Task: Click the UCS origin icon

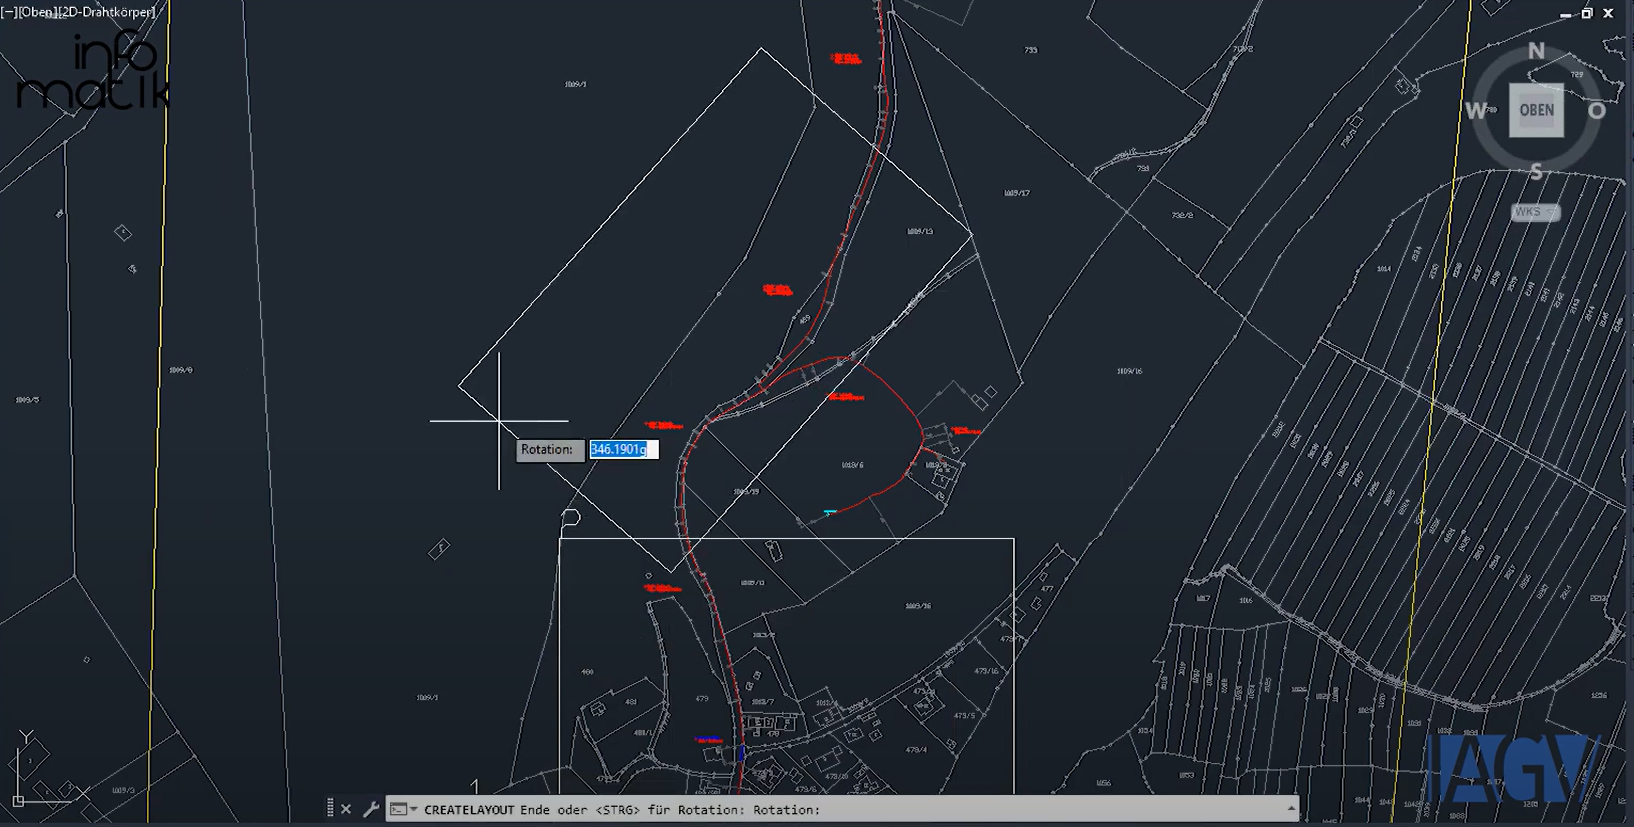Action: coord(18,800)
